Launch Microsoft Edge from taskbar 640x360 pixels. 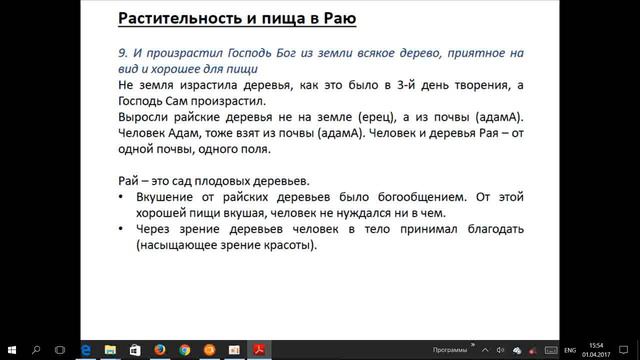pos(86,350)
